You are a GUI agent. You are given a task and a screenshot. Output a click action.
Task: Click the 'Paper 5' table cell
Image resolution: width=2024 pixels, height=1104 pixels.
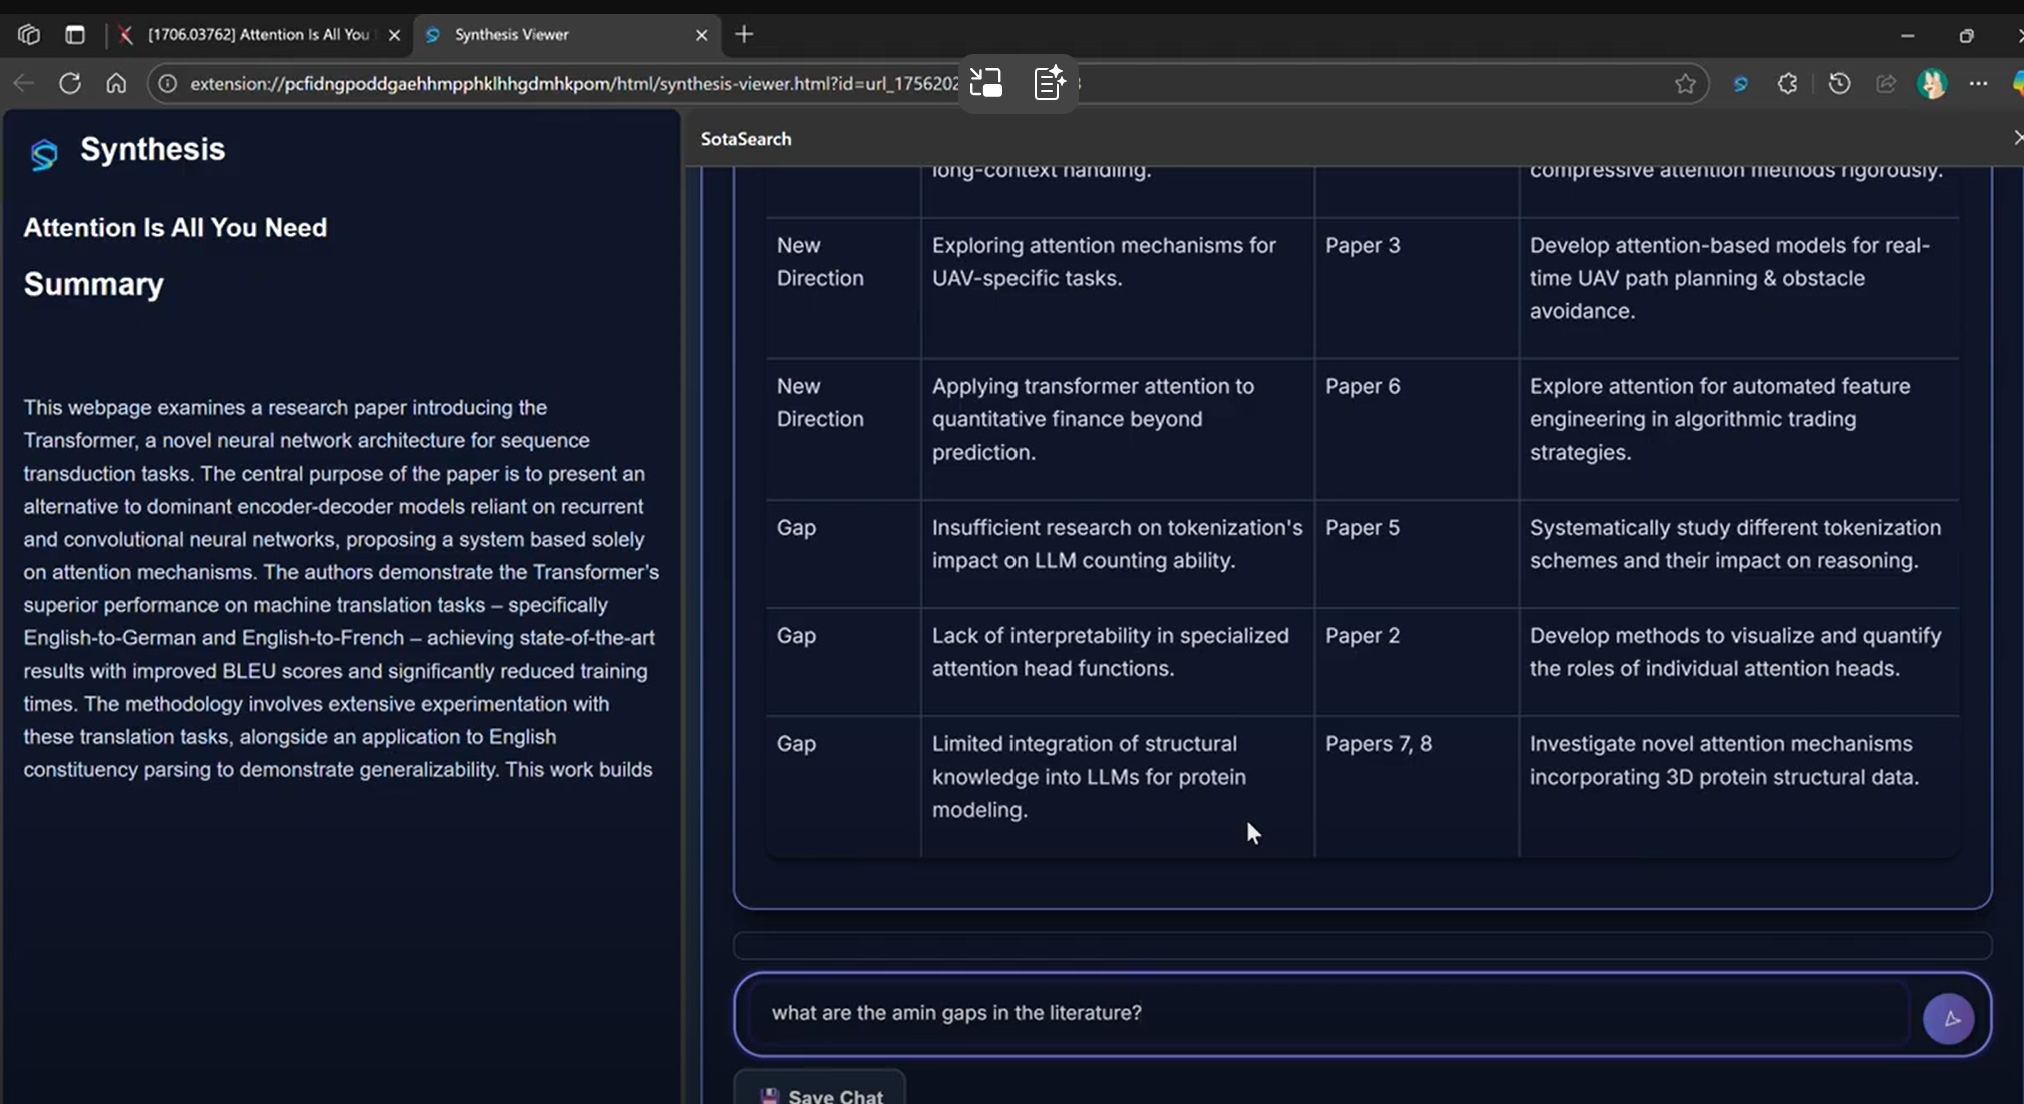pyautogui.click(x=1416, y=554)
